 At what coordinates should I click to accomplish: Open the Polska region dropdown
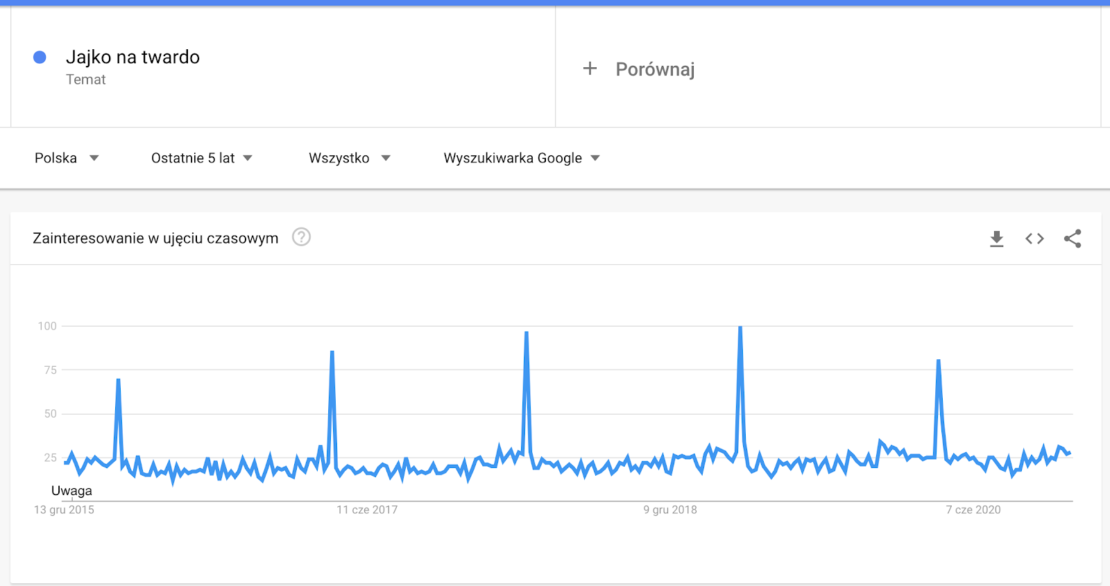coord(67,157)
